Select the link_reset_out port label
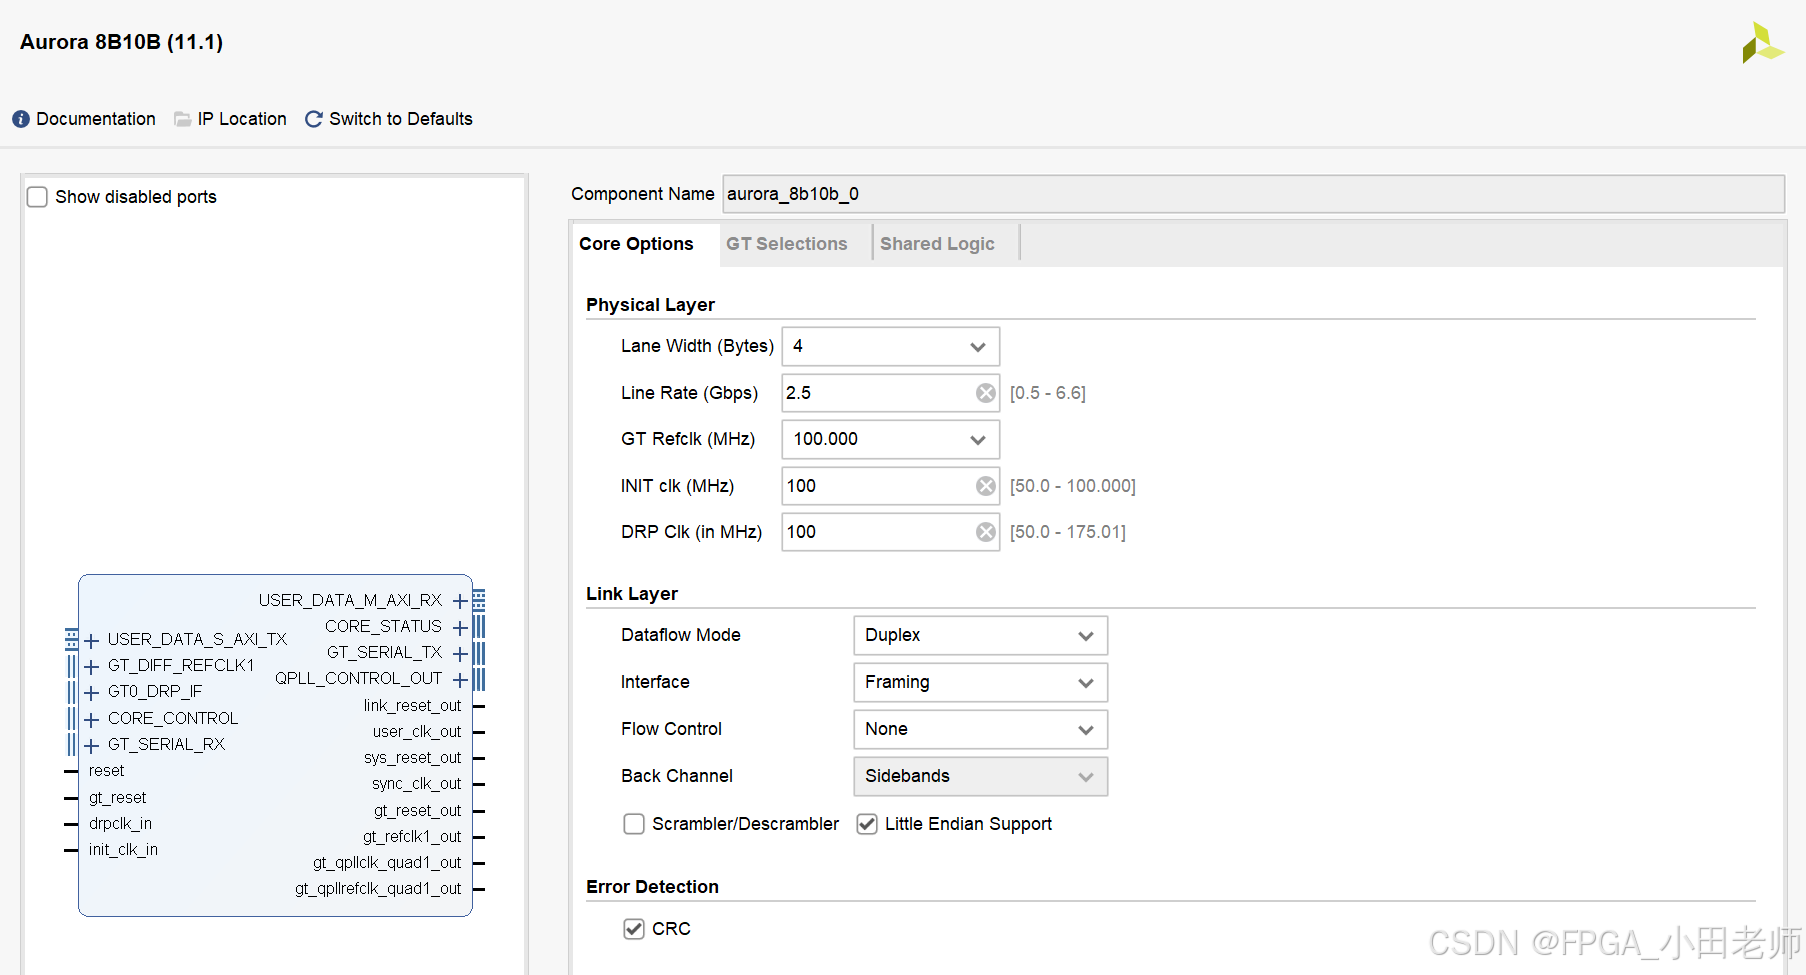 coord(412,706)
